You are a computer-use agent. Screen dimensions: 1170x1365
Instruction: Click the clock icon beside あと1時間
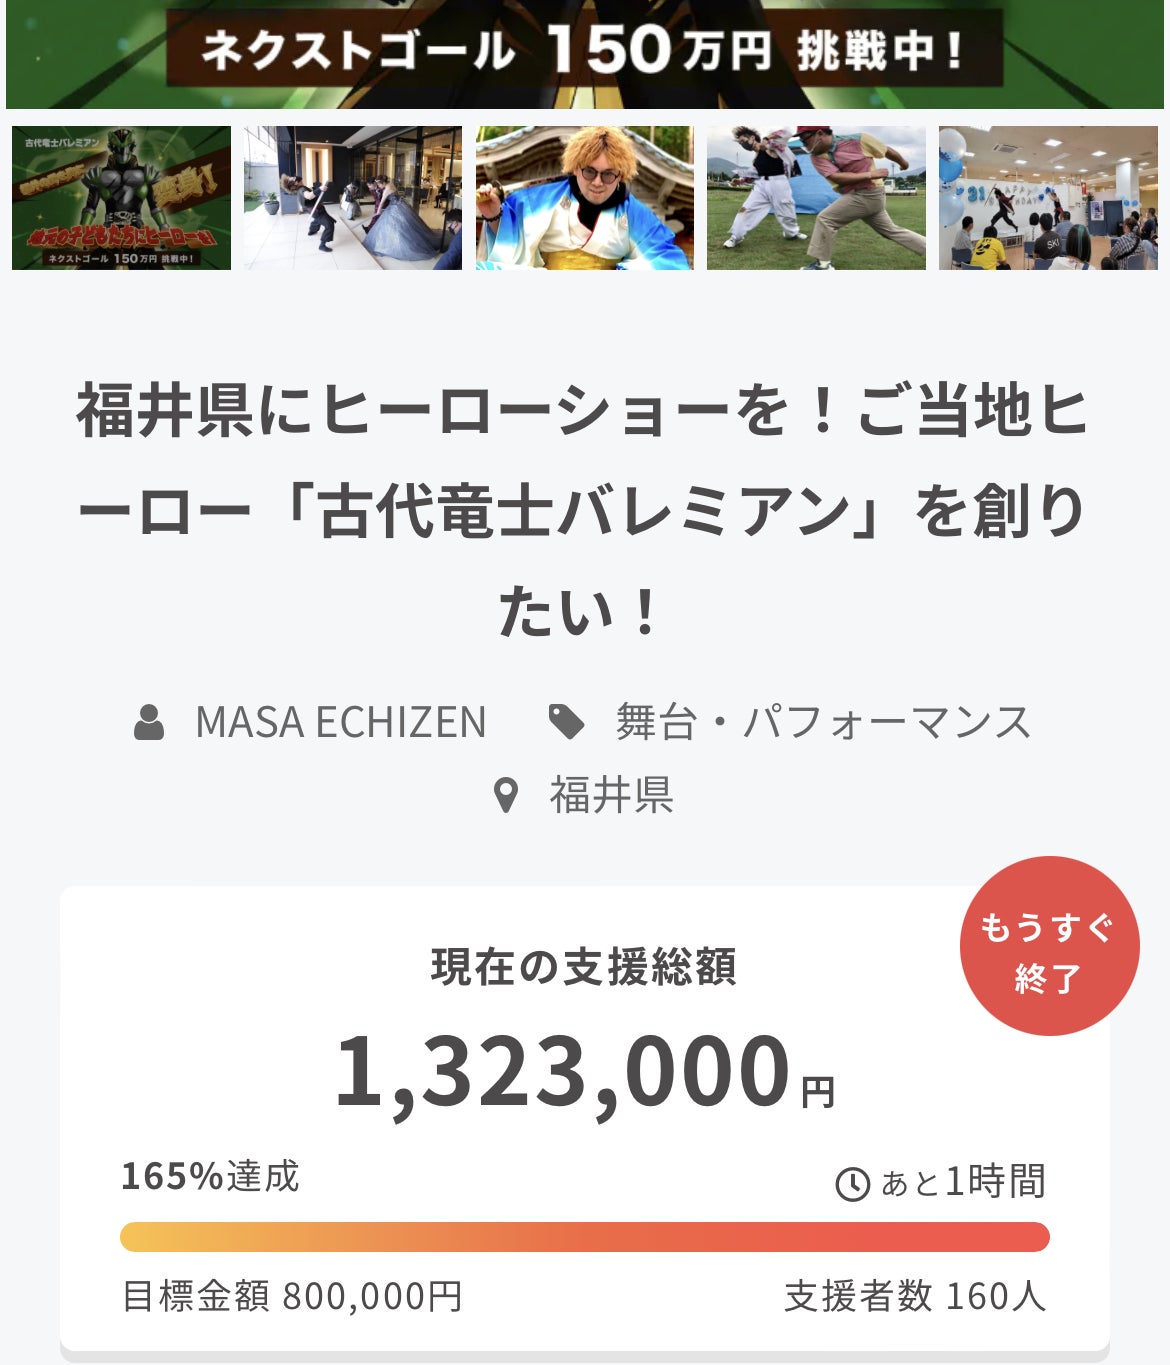(852, 1184)
